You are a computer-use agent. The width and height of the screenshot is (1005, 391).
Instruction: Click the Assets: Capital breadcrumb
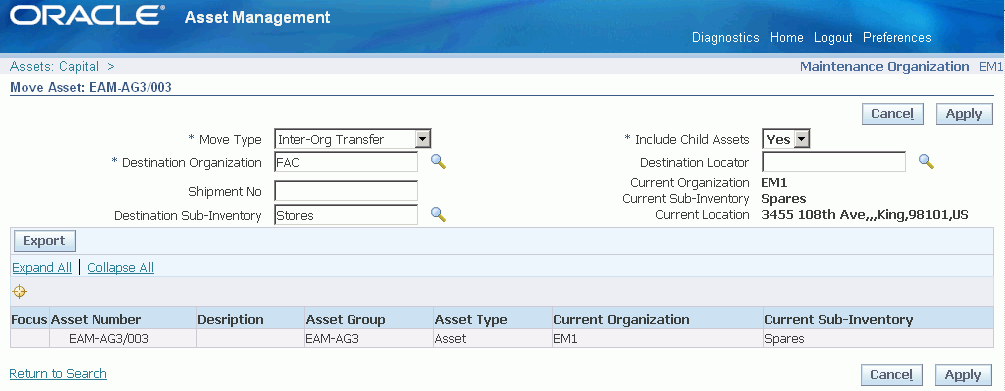coord(54,66)
